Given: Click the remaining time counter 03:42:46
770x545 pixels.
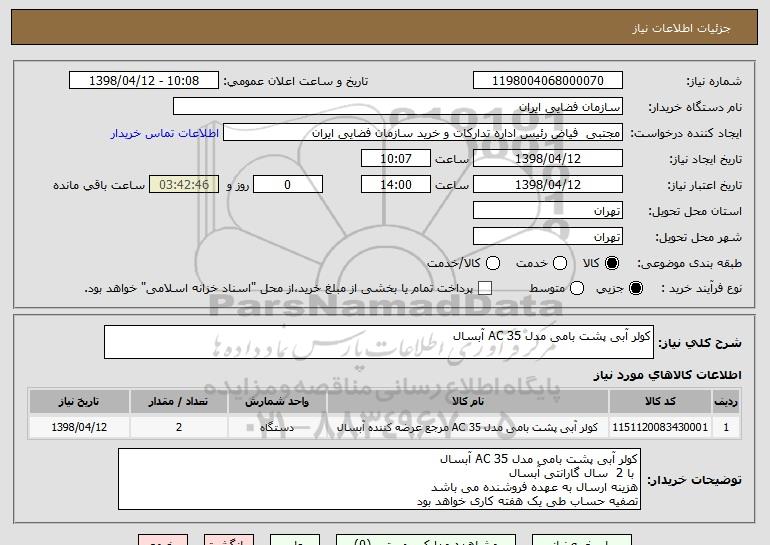Looking at the screenshot, I should (184, 185).
